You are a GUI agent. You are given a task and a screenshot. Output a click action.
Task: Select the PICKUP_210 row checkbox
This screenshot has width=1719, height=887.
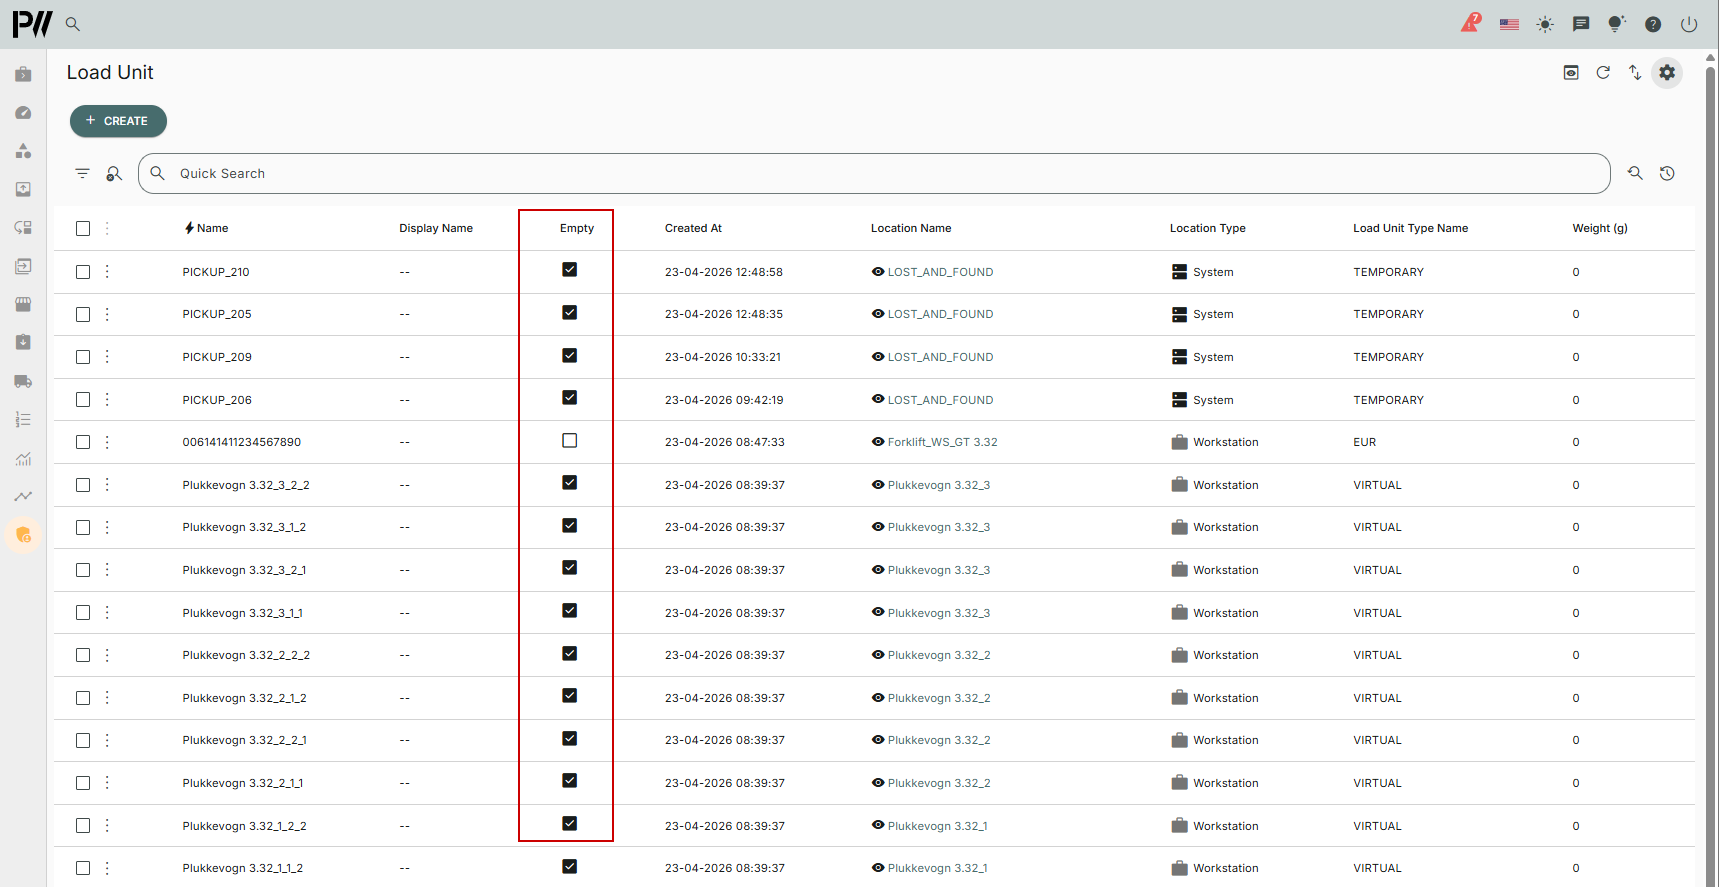(x=83, y=272)
